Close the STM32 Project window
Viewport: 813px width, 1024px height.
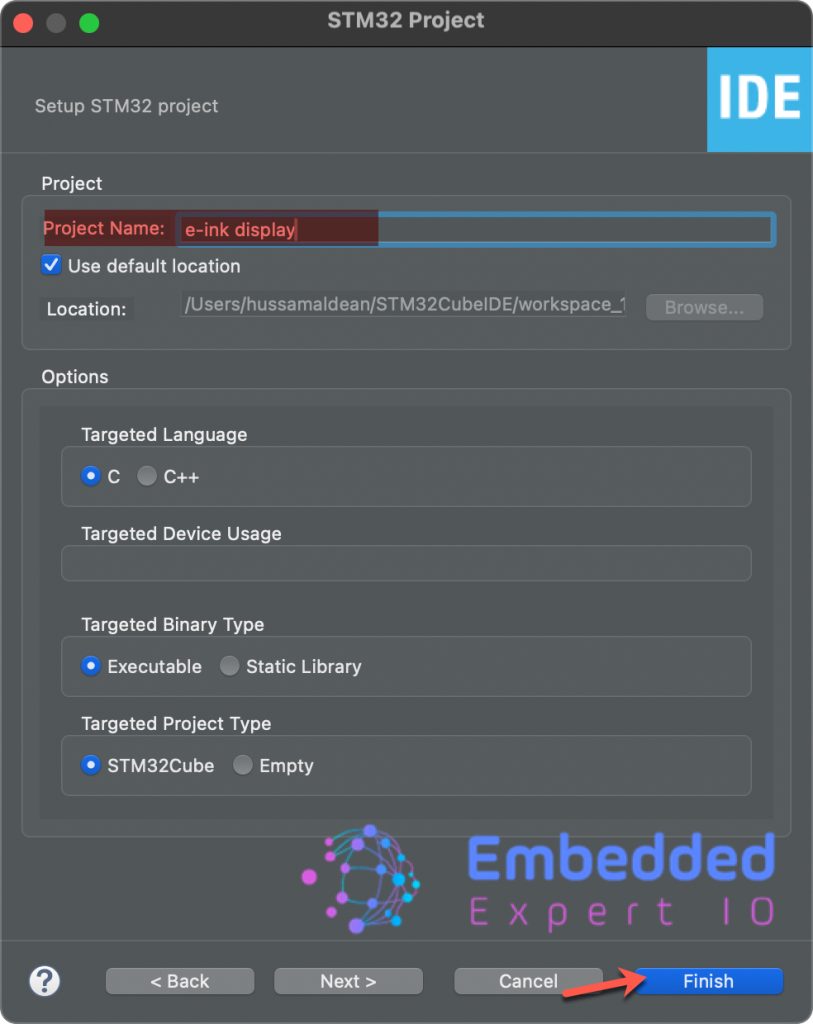(24, 23)
